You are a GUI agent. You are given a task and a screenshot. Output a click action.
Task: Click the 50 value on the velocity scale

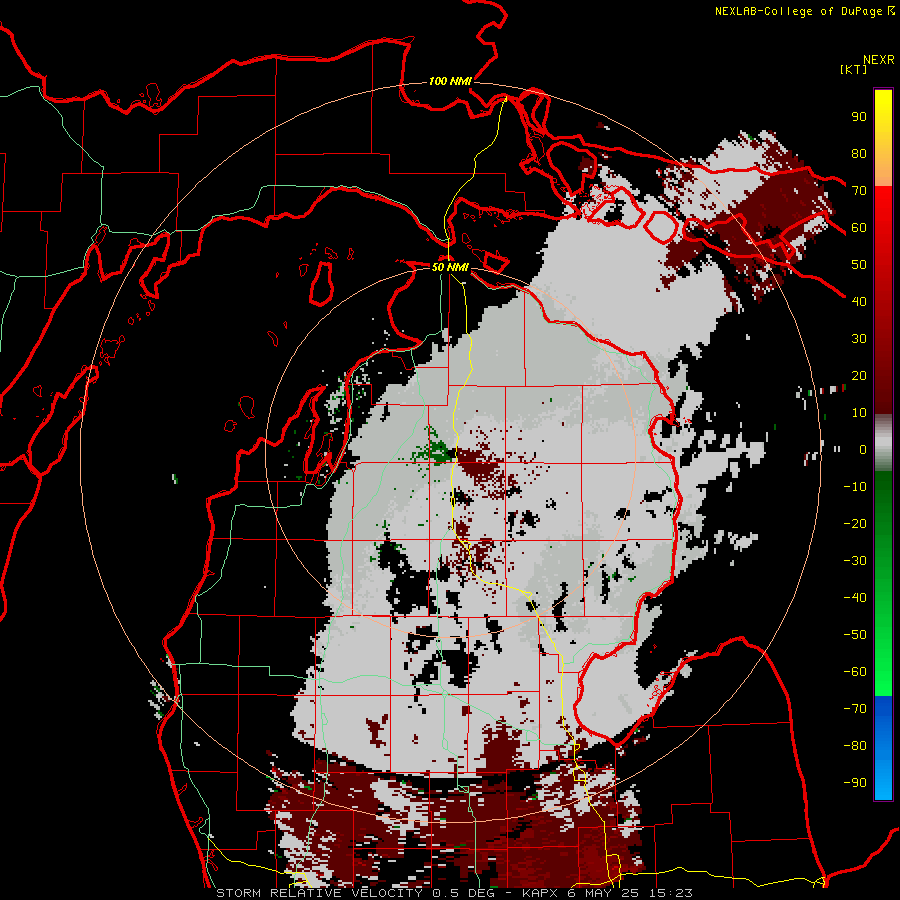tap(859, 265)
